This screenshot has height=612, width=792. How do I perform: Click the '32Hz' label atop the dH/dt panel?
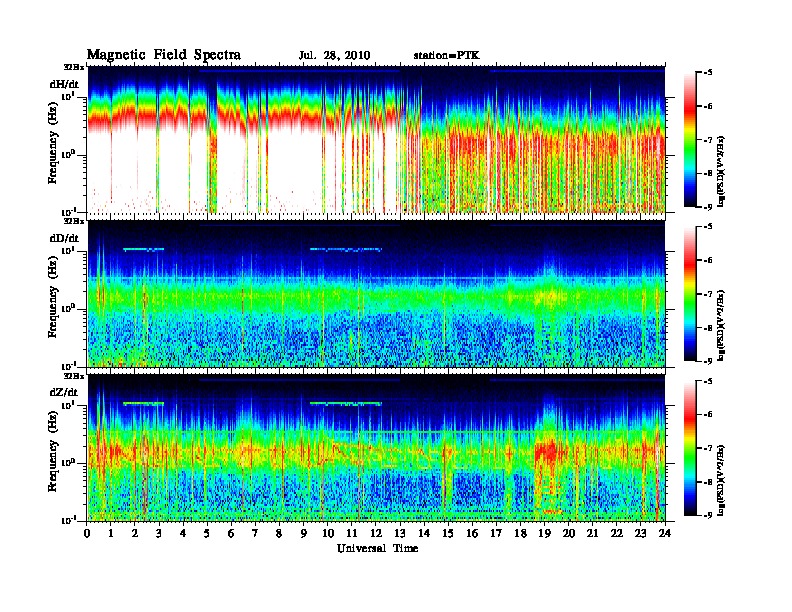click(x=74, y=66)
